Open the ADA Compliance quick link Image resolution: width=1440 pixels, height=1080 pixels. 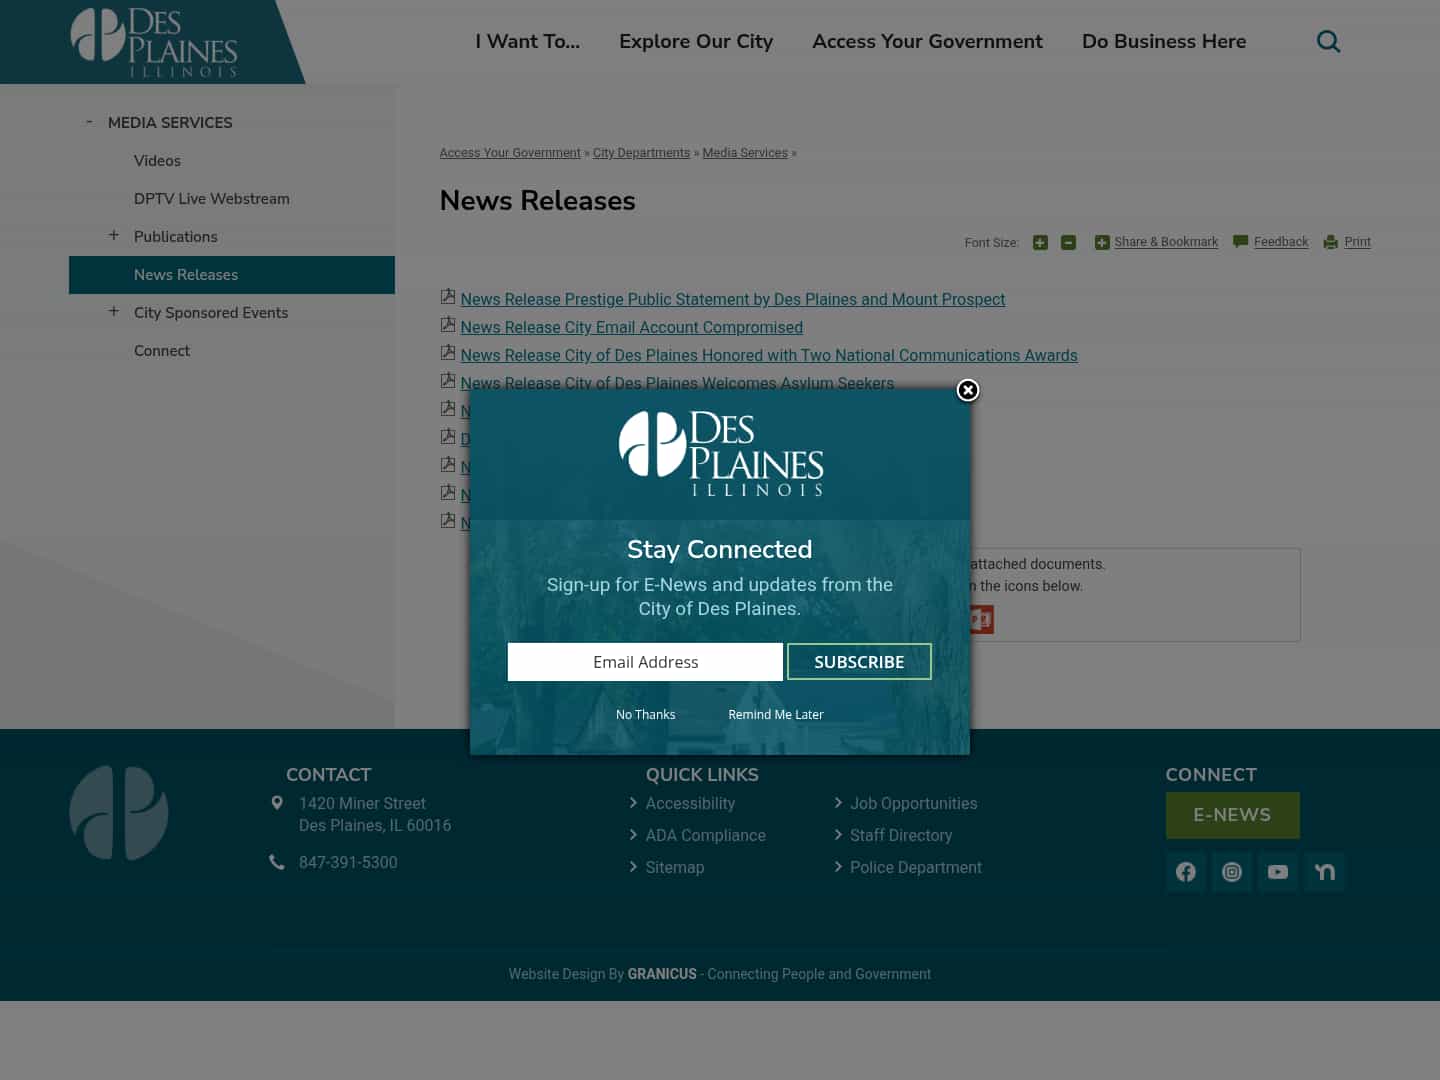coord(706,836)
